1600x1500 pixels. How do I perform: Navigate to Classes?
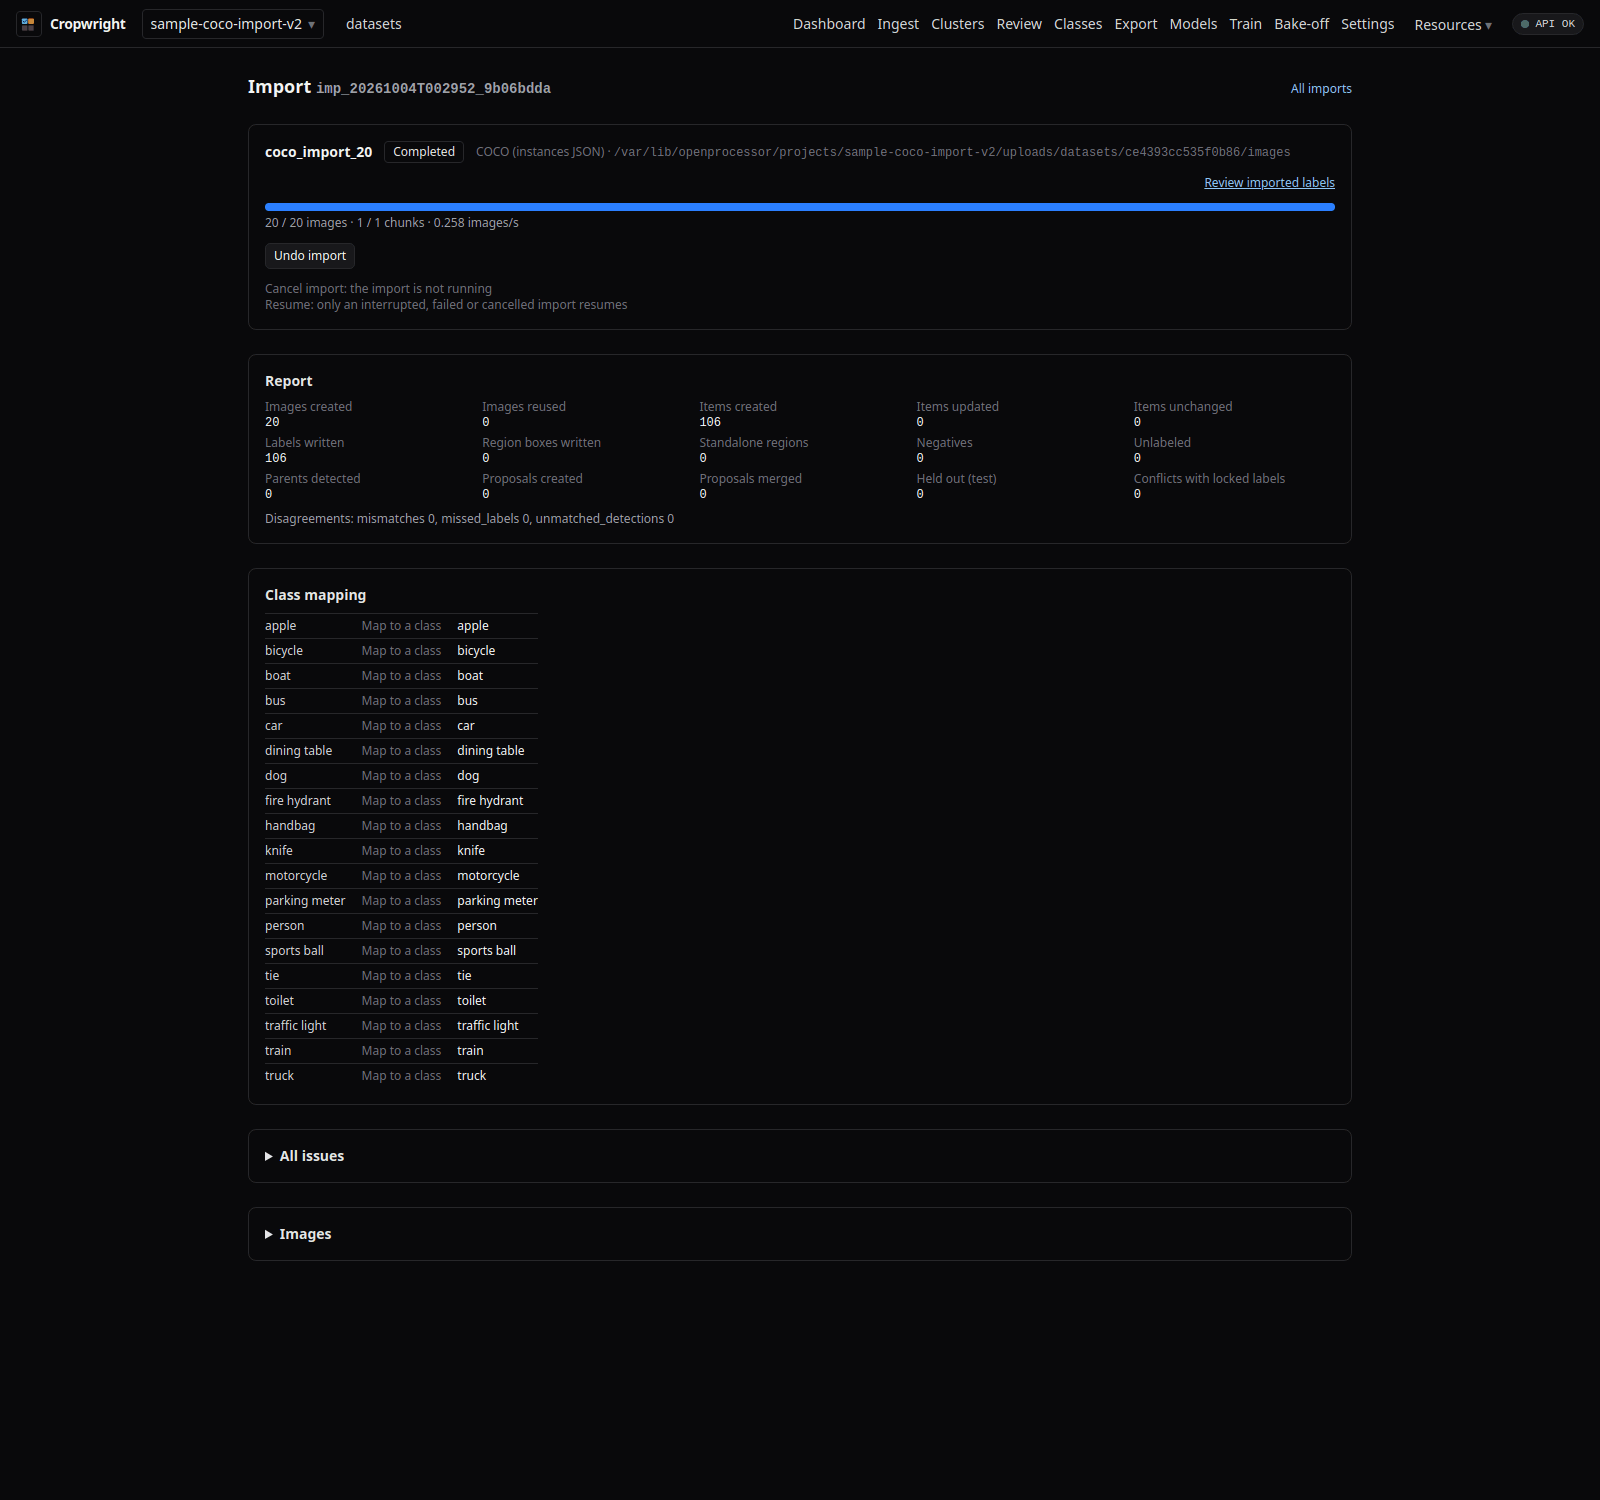(x=1078, y=24)
